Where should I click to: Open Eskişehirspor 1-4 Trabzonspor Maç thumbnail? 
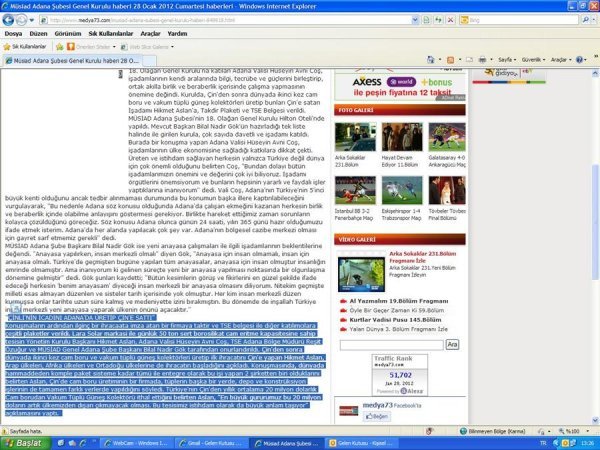click(402, 190)
